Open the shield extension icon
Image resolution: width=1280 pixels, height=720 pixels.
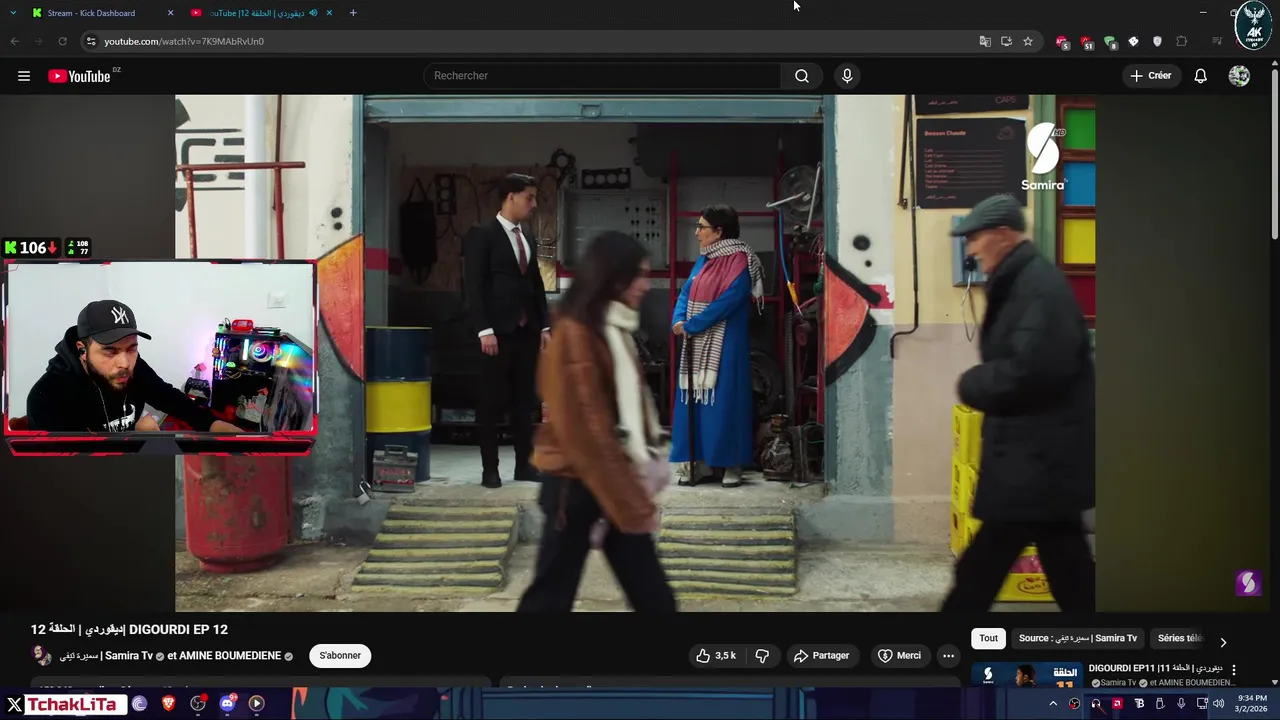[x=1157, y=41]
